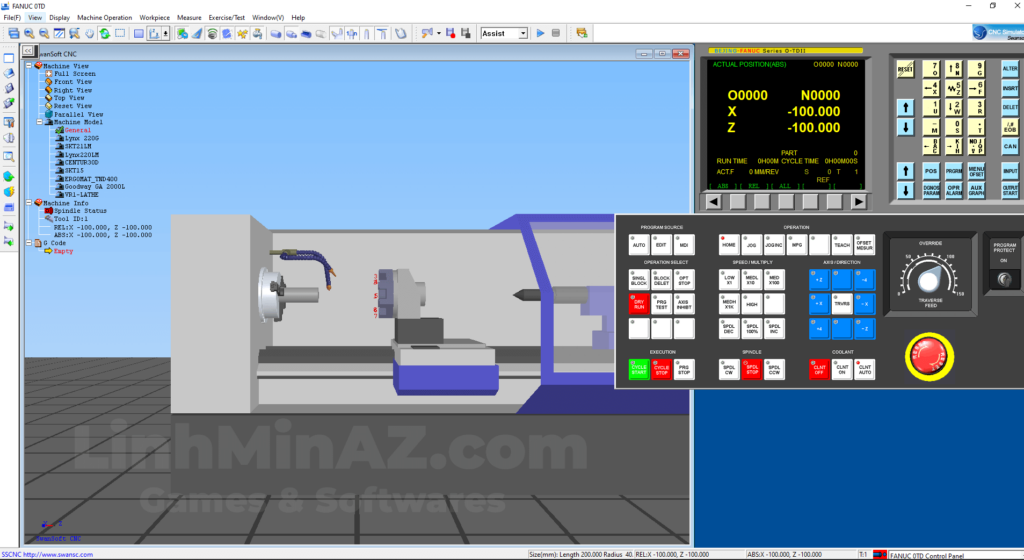Viewport: 1024px width, 560px height.
Task: Click the HOME operation button
Action: pyautogui.click(x=729, y=244)
